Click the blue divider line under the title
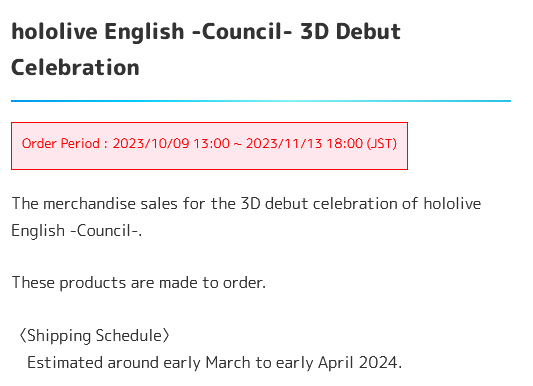The width and height of the screenshot is (533, 386). [x=261, y=101]
